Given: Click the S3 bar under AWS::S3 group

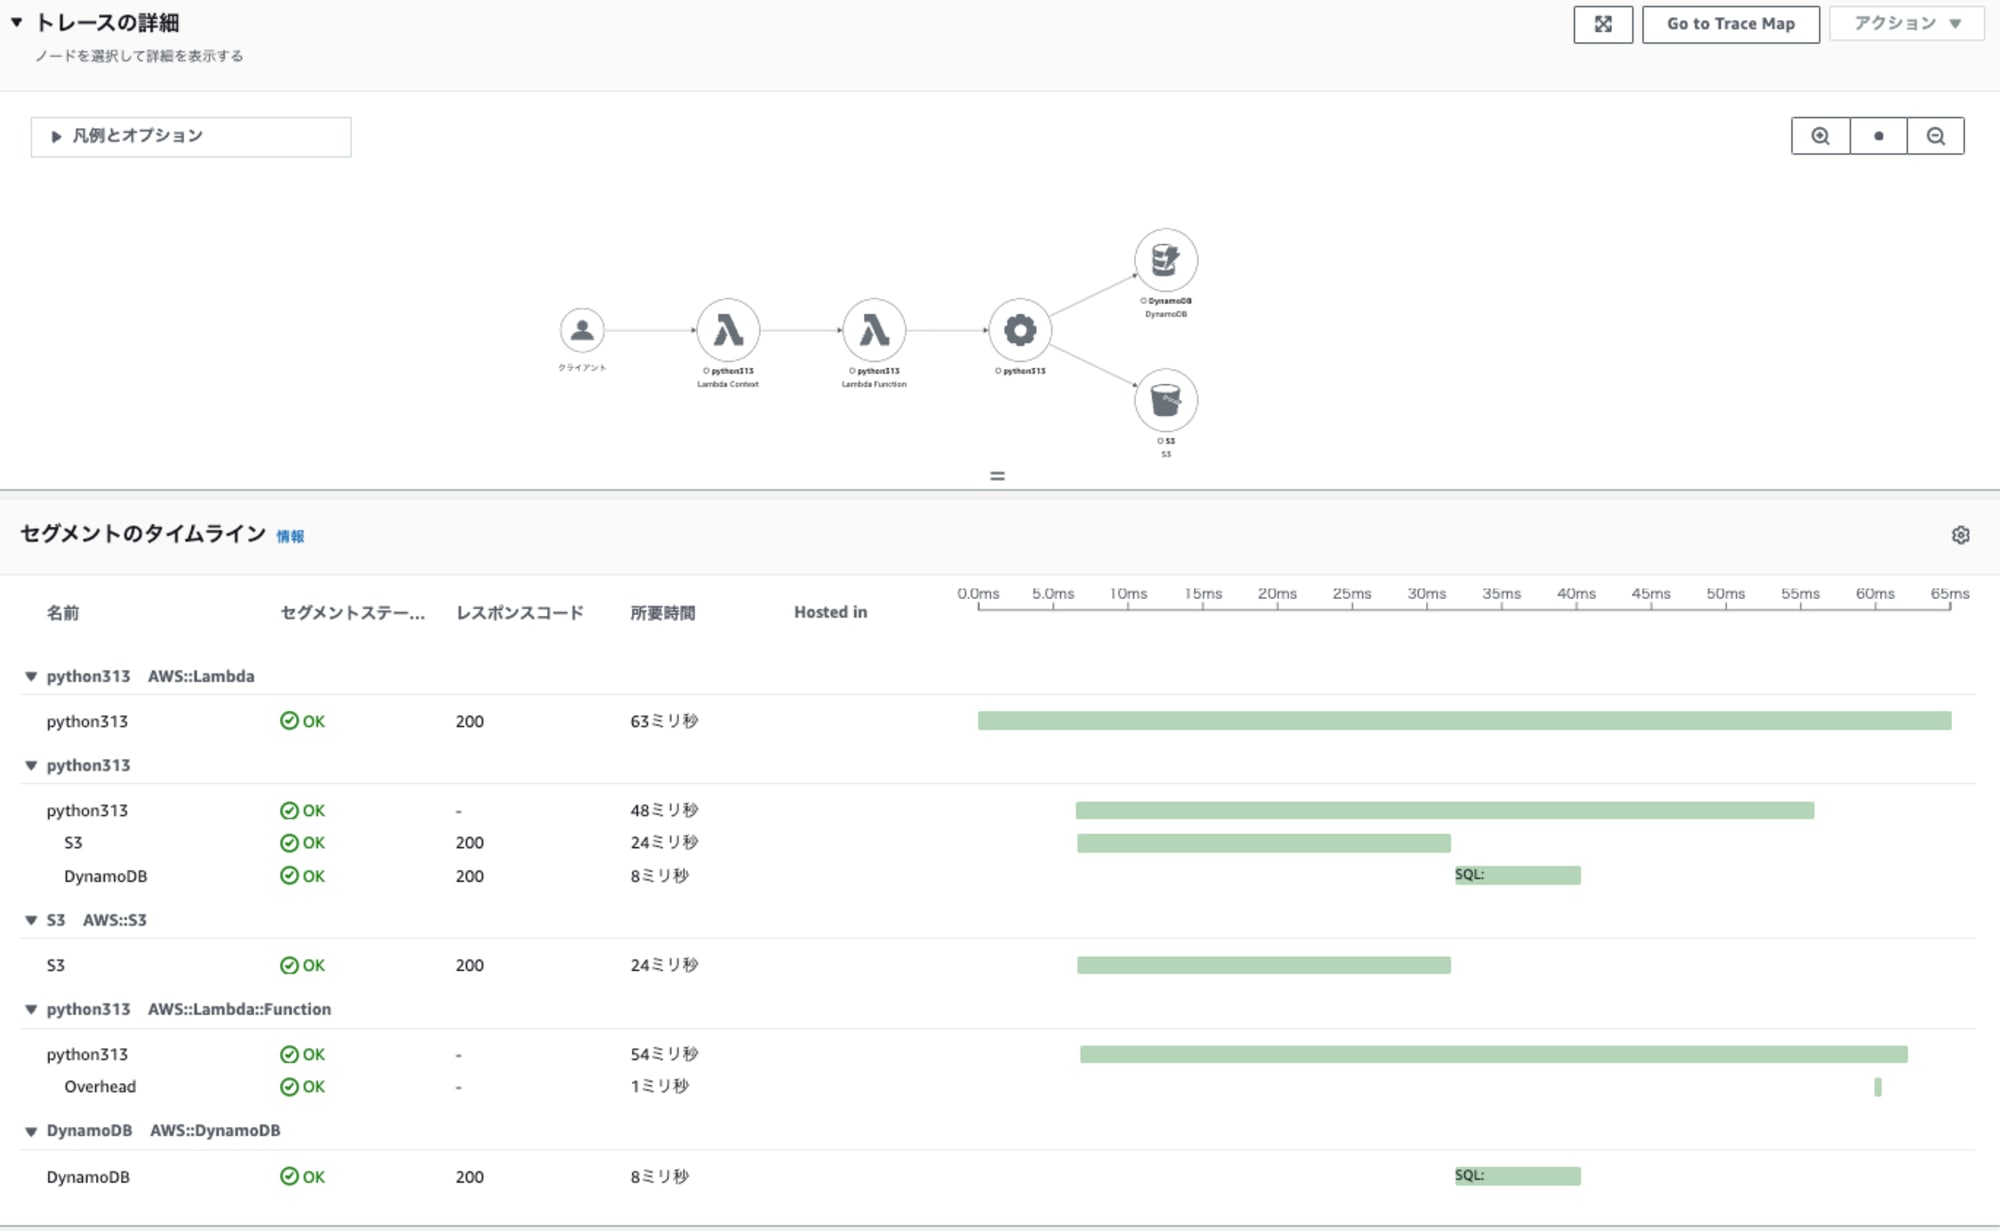Looking at the screenshot, I should pyautogui.click(x=1264, y=965).
